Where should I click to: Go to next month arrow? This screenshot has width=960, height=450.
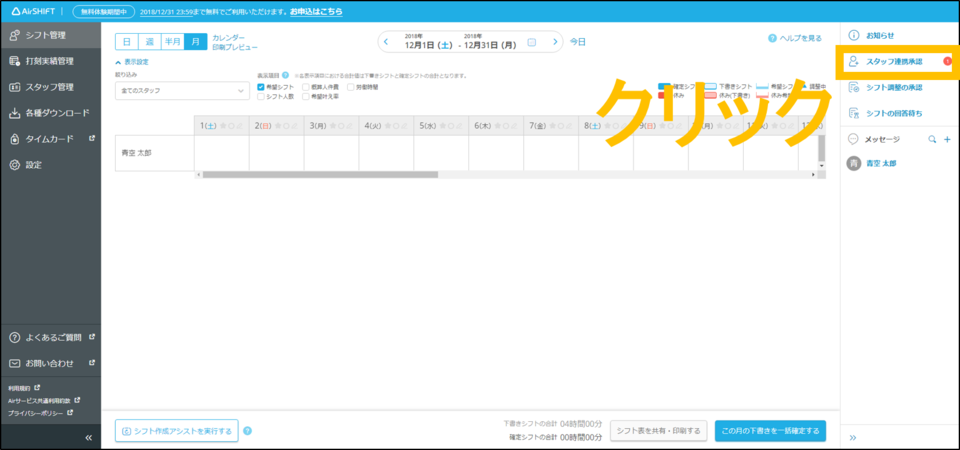point(556,42)
